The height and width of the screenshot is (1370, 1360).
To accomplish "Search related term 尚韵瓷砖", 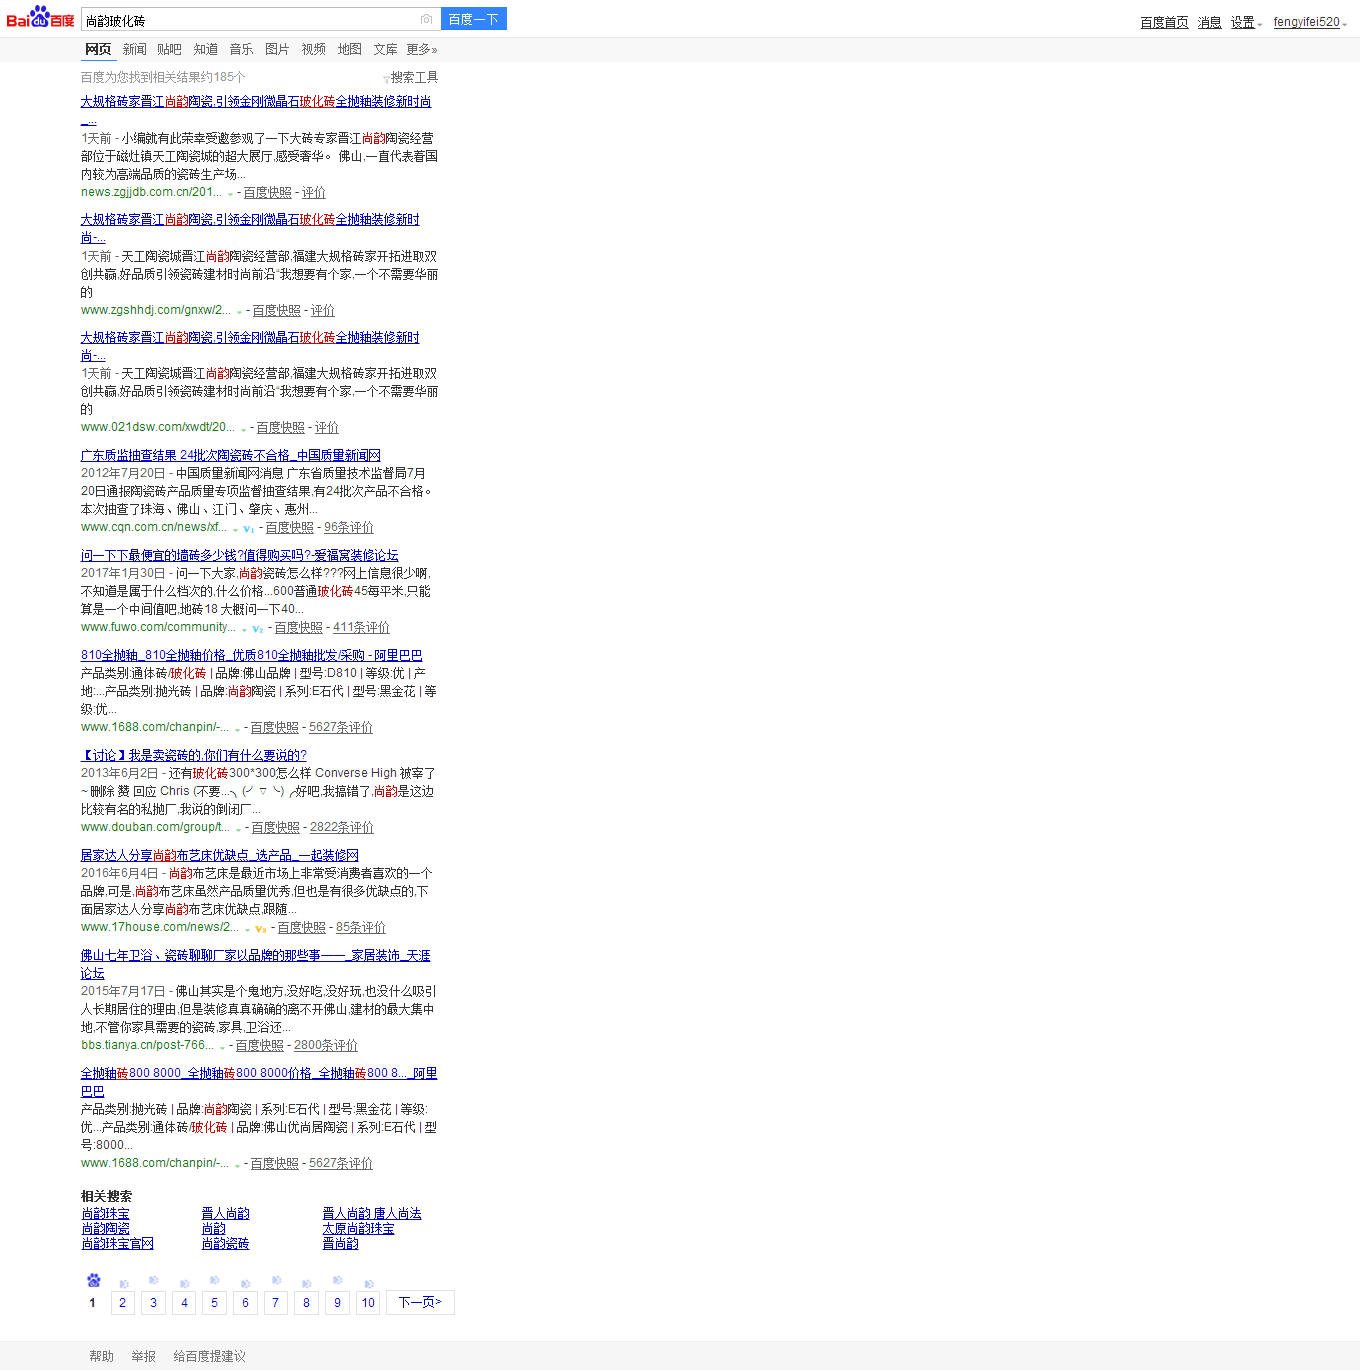I will coord(225,1243).
